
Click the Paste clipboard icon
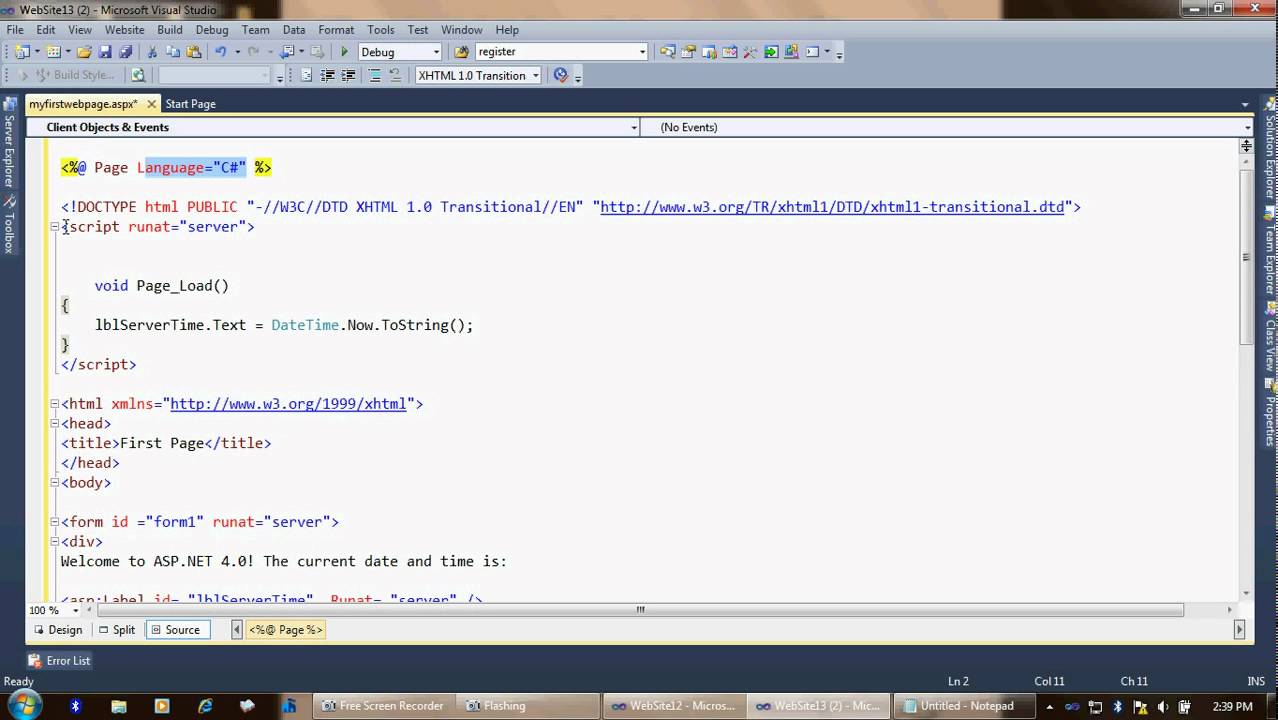click(x=193, y=52)
